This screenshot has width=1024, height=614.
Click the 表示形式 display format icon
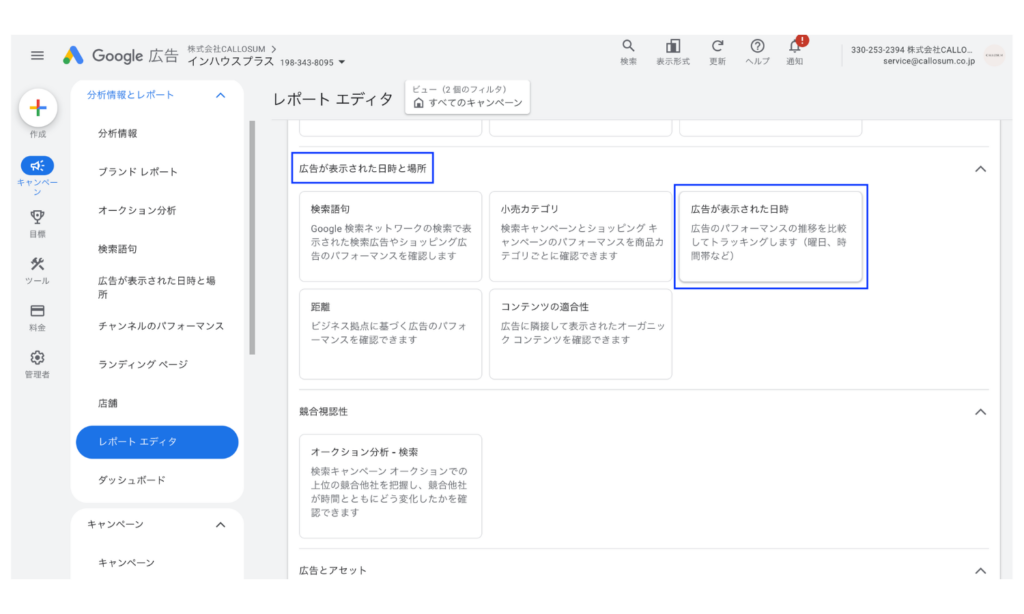[x=672, y=47]
